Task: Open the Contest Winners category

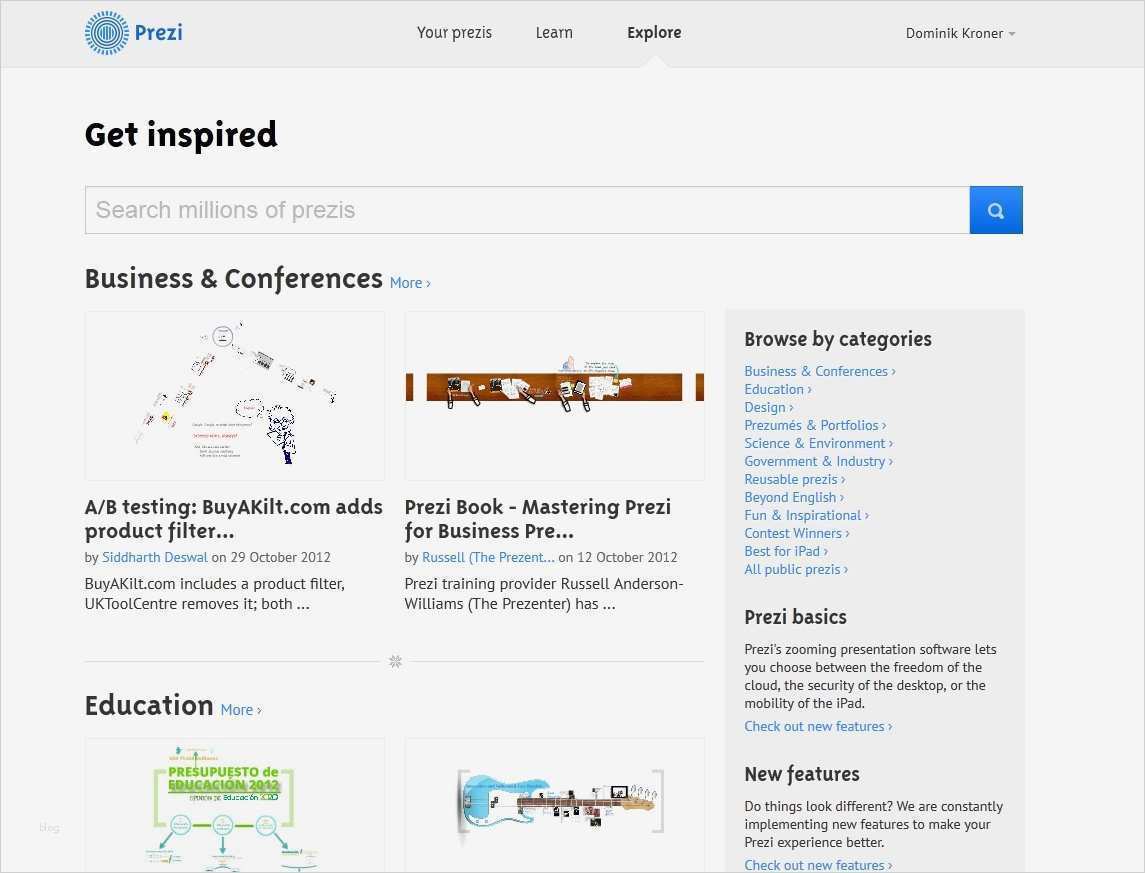Action: coord(795,533)
